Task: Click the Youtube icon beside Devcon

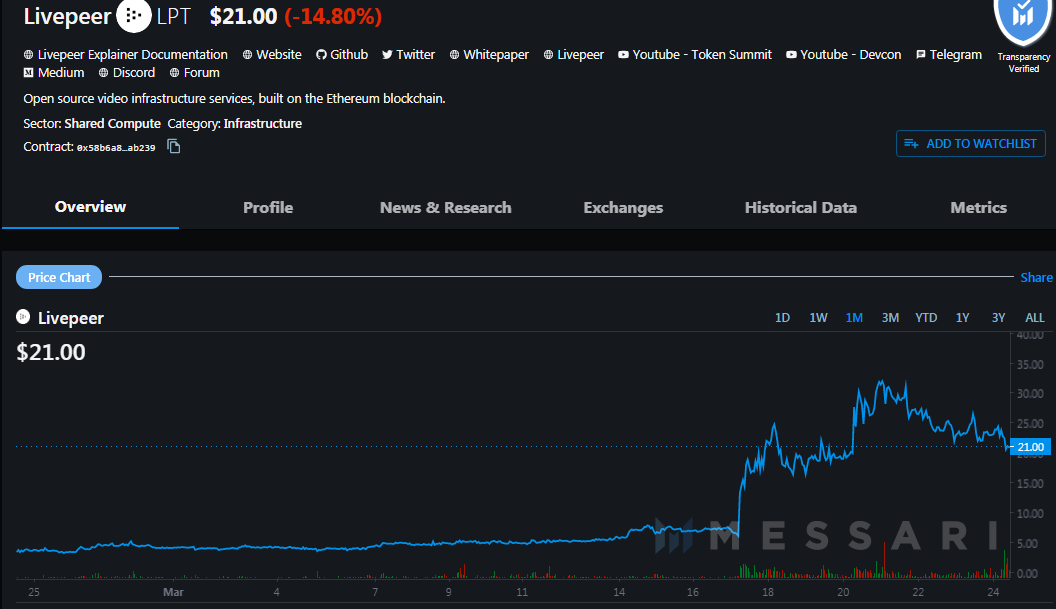Action: (791, 55)
